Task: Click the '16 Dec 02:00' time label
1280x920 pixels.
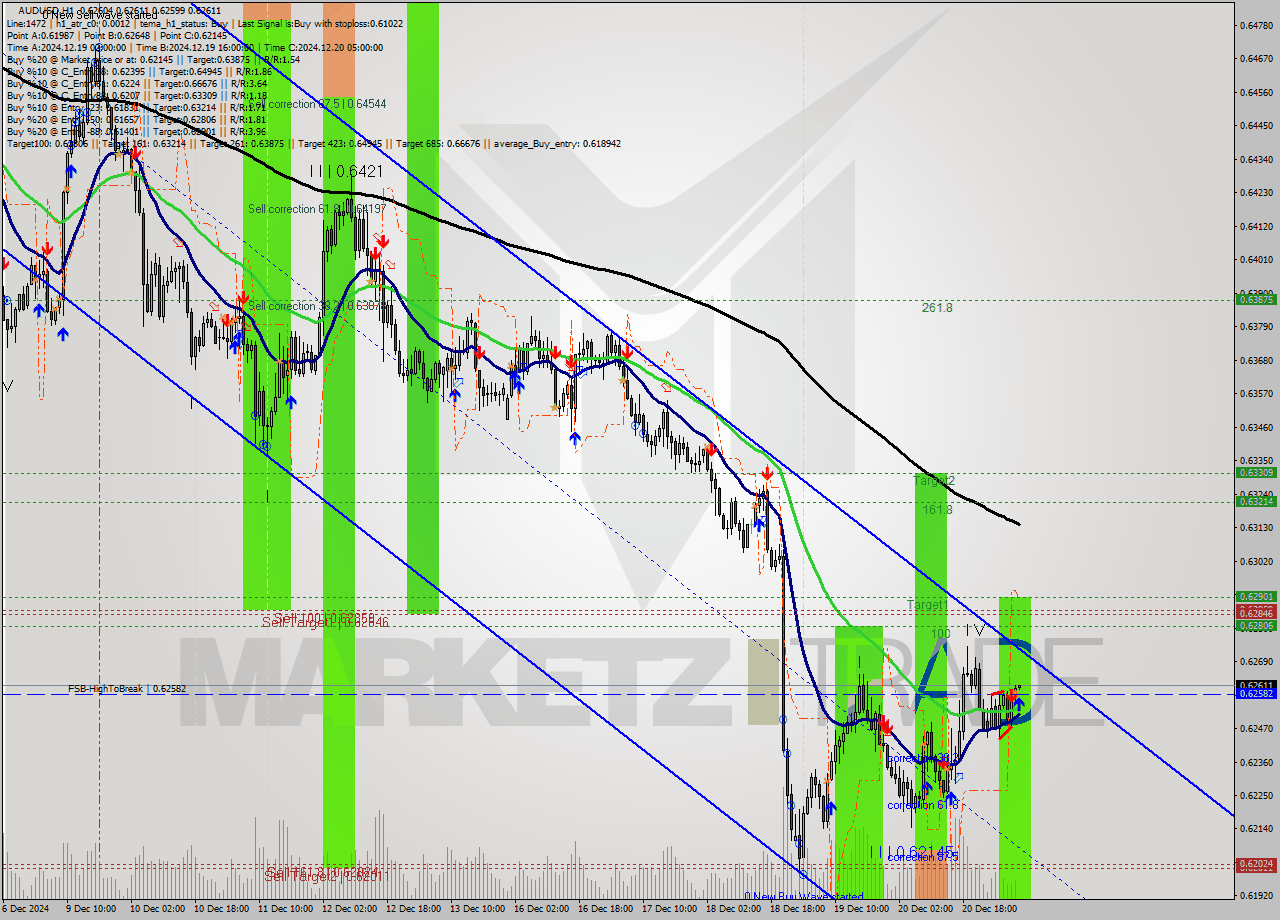Action: pos(541,910)
